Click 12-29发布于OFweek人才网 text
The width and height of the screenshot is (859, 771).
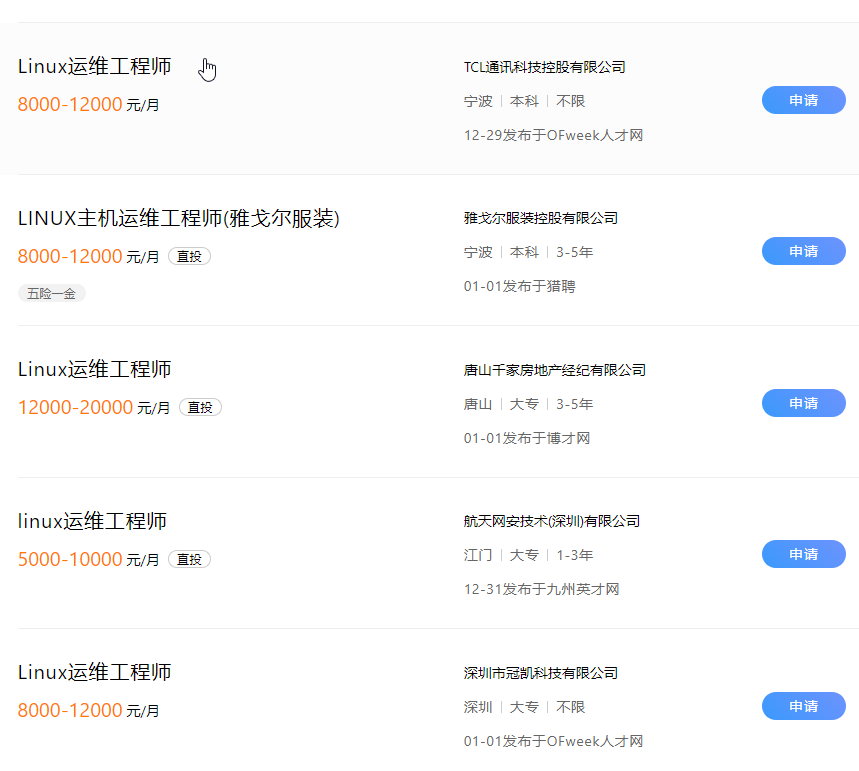[553, 135]
